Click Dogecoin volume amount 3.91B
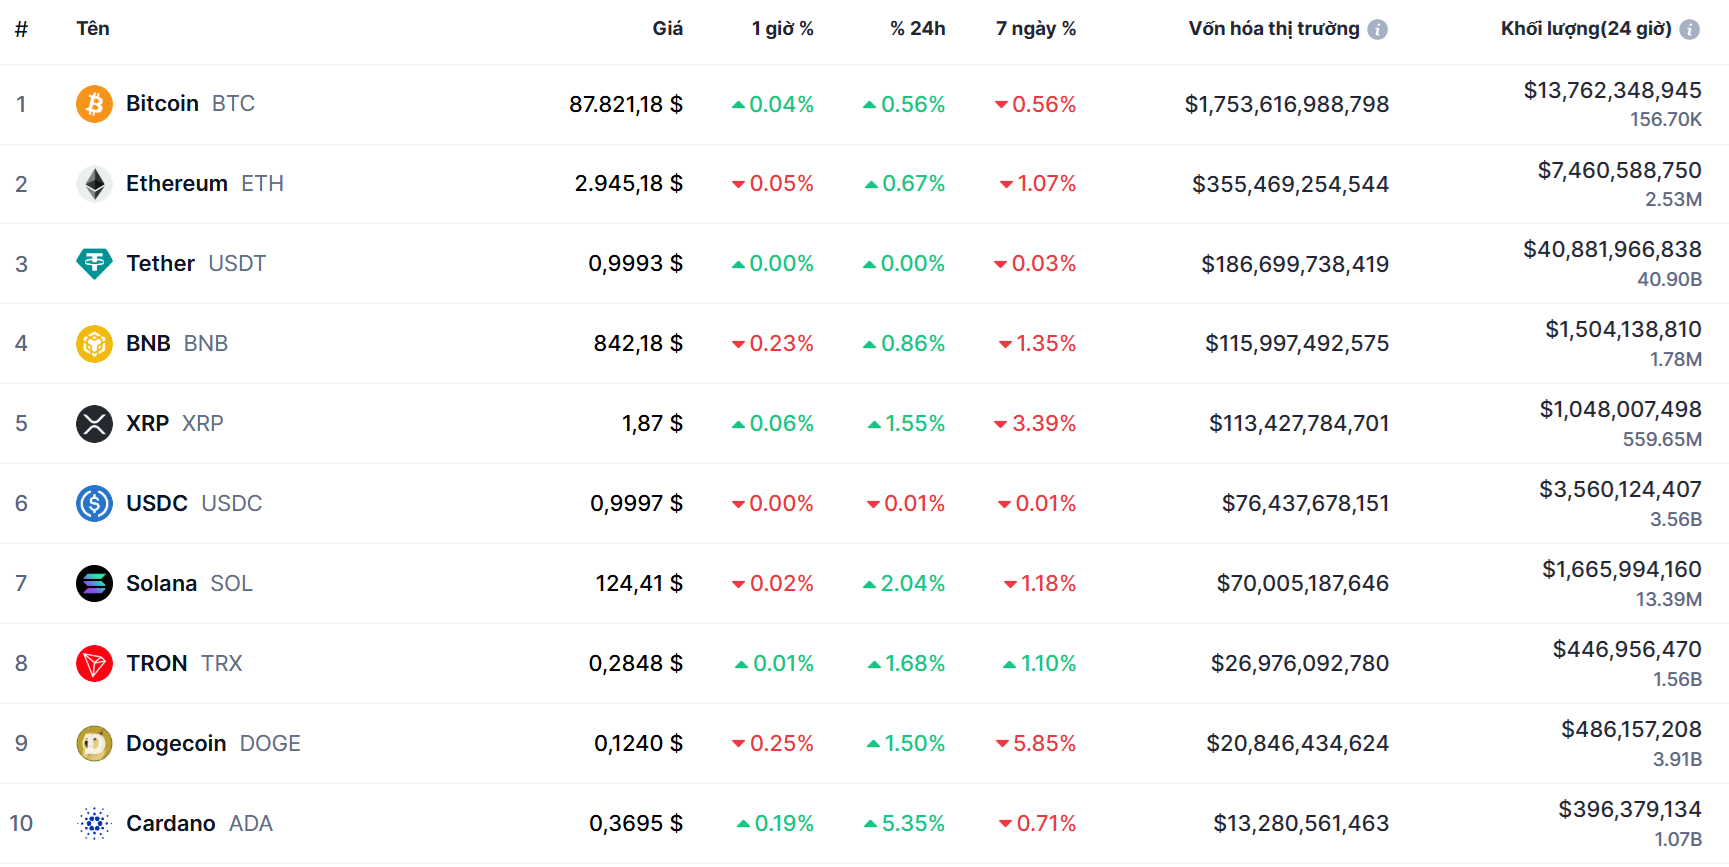This screenshot has height=867, width=1729. (x=1678, y=759)
